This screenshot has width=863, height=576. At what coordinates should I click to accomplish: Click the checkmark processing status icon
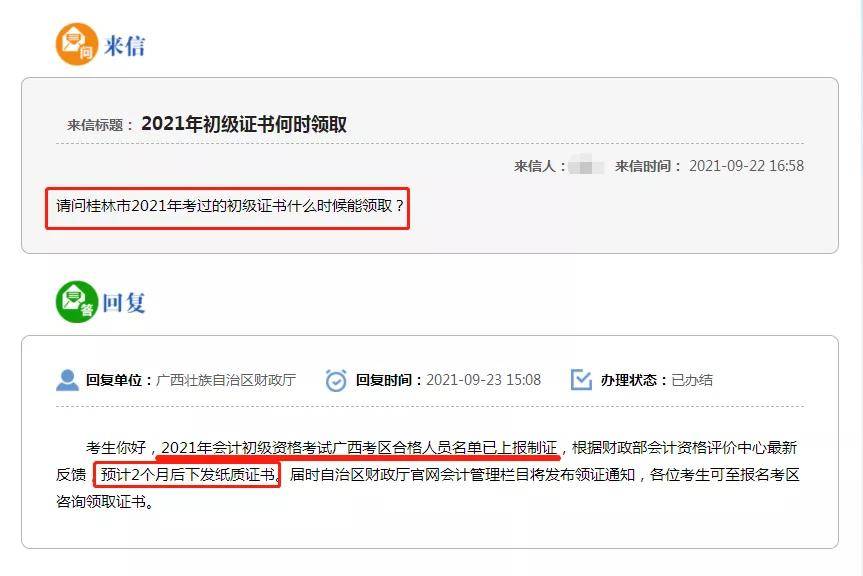pos(581,380)
